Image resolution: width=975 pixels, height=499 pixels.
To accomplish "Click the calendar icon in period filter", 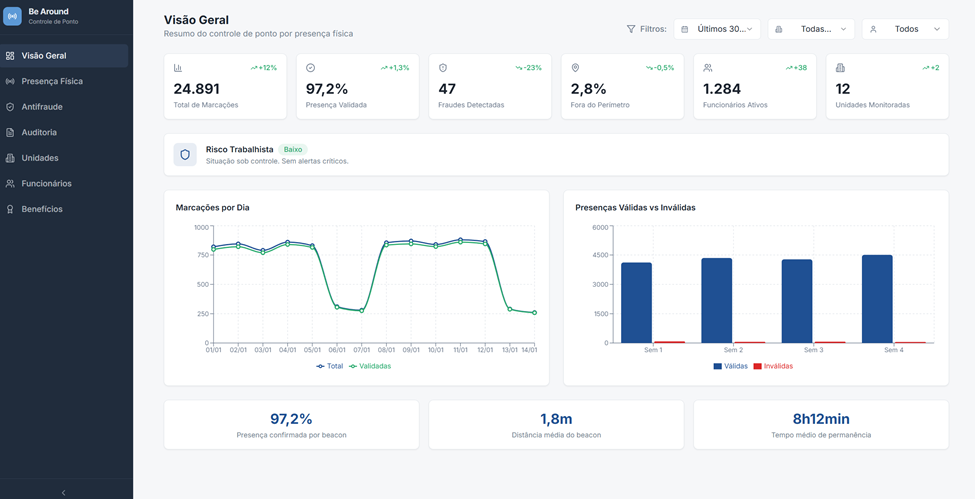I will (x=685, y=29).
